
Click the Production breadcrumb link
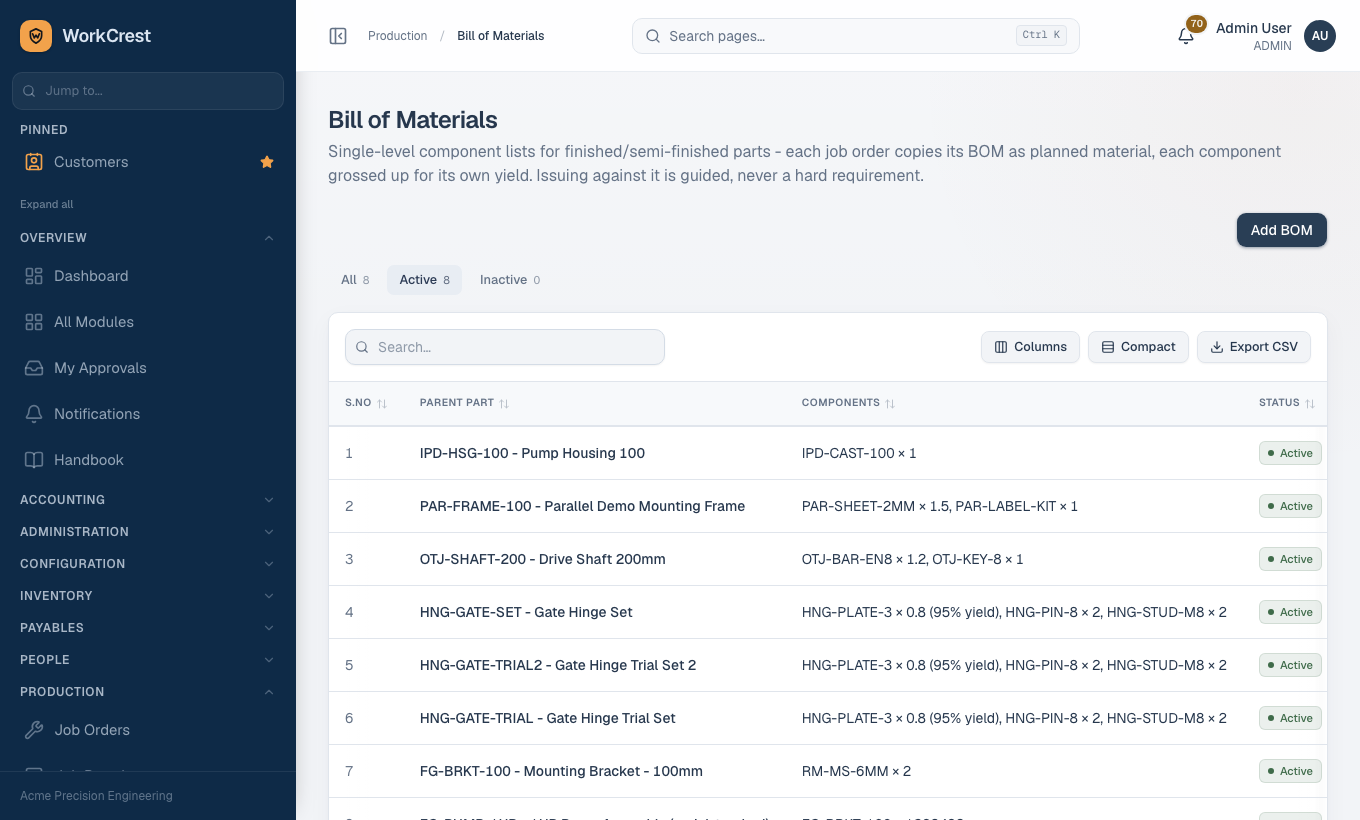pos(397,36)
